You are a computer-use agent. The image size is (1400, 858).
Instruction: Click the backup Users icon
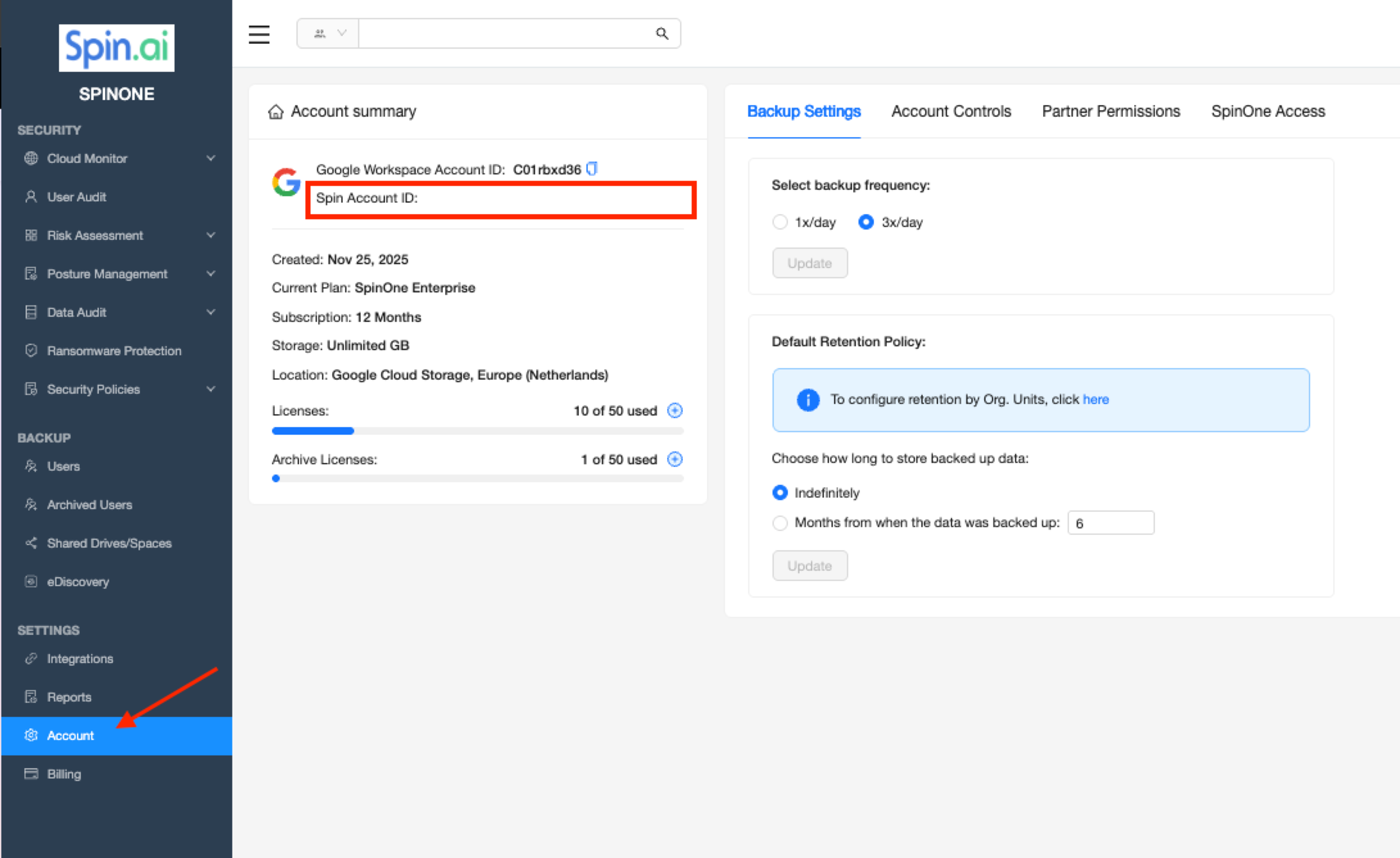click(x=31, y=466)
